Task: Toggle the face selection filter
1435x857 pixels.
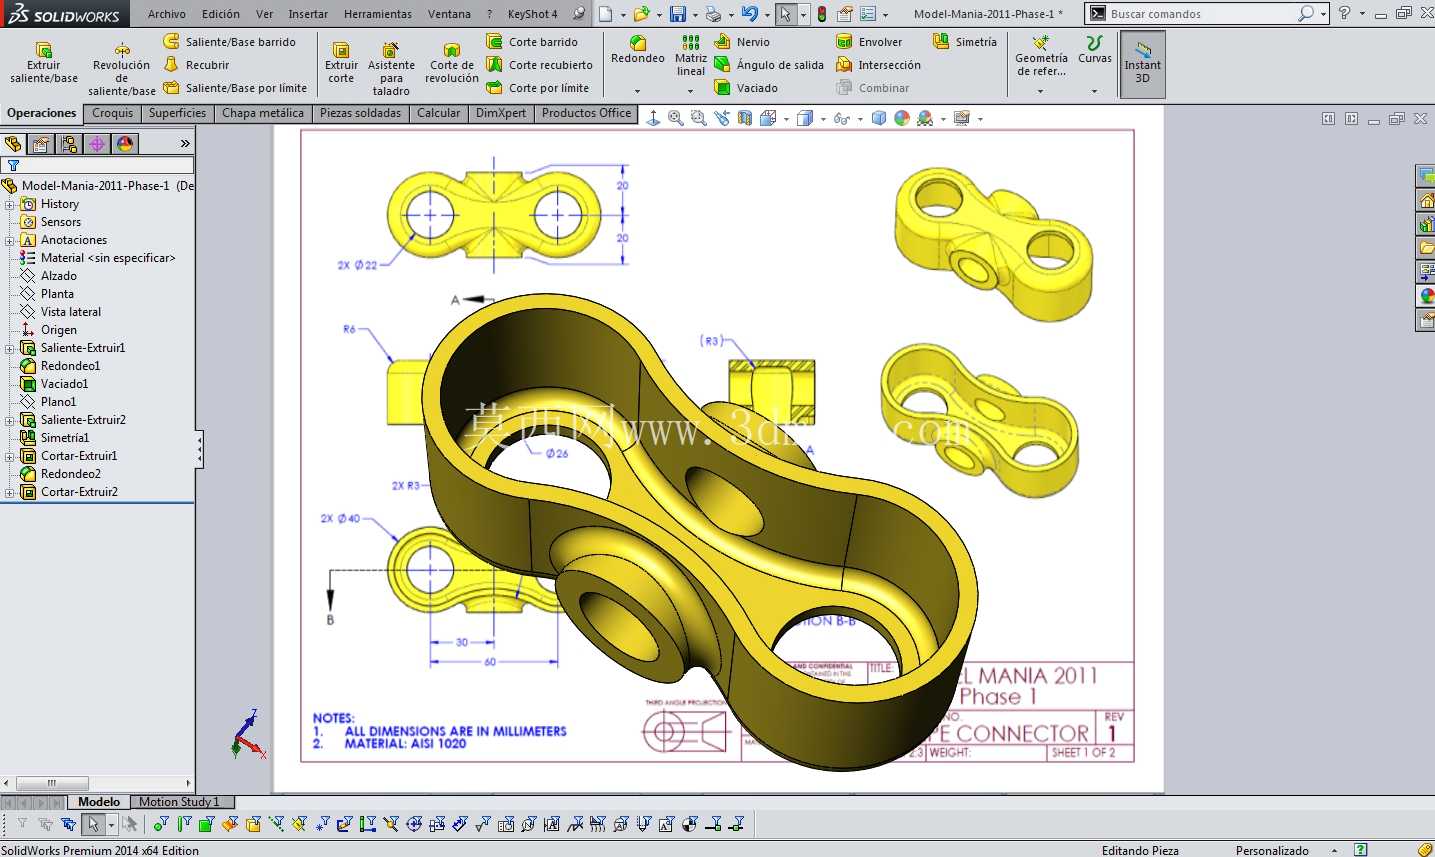Action: (x=207, y=824)
